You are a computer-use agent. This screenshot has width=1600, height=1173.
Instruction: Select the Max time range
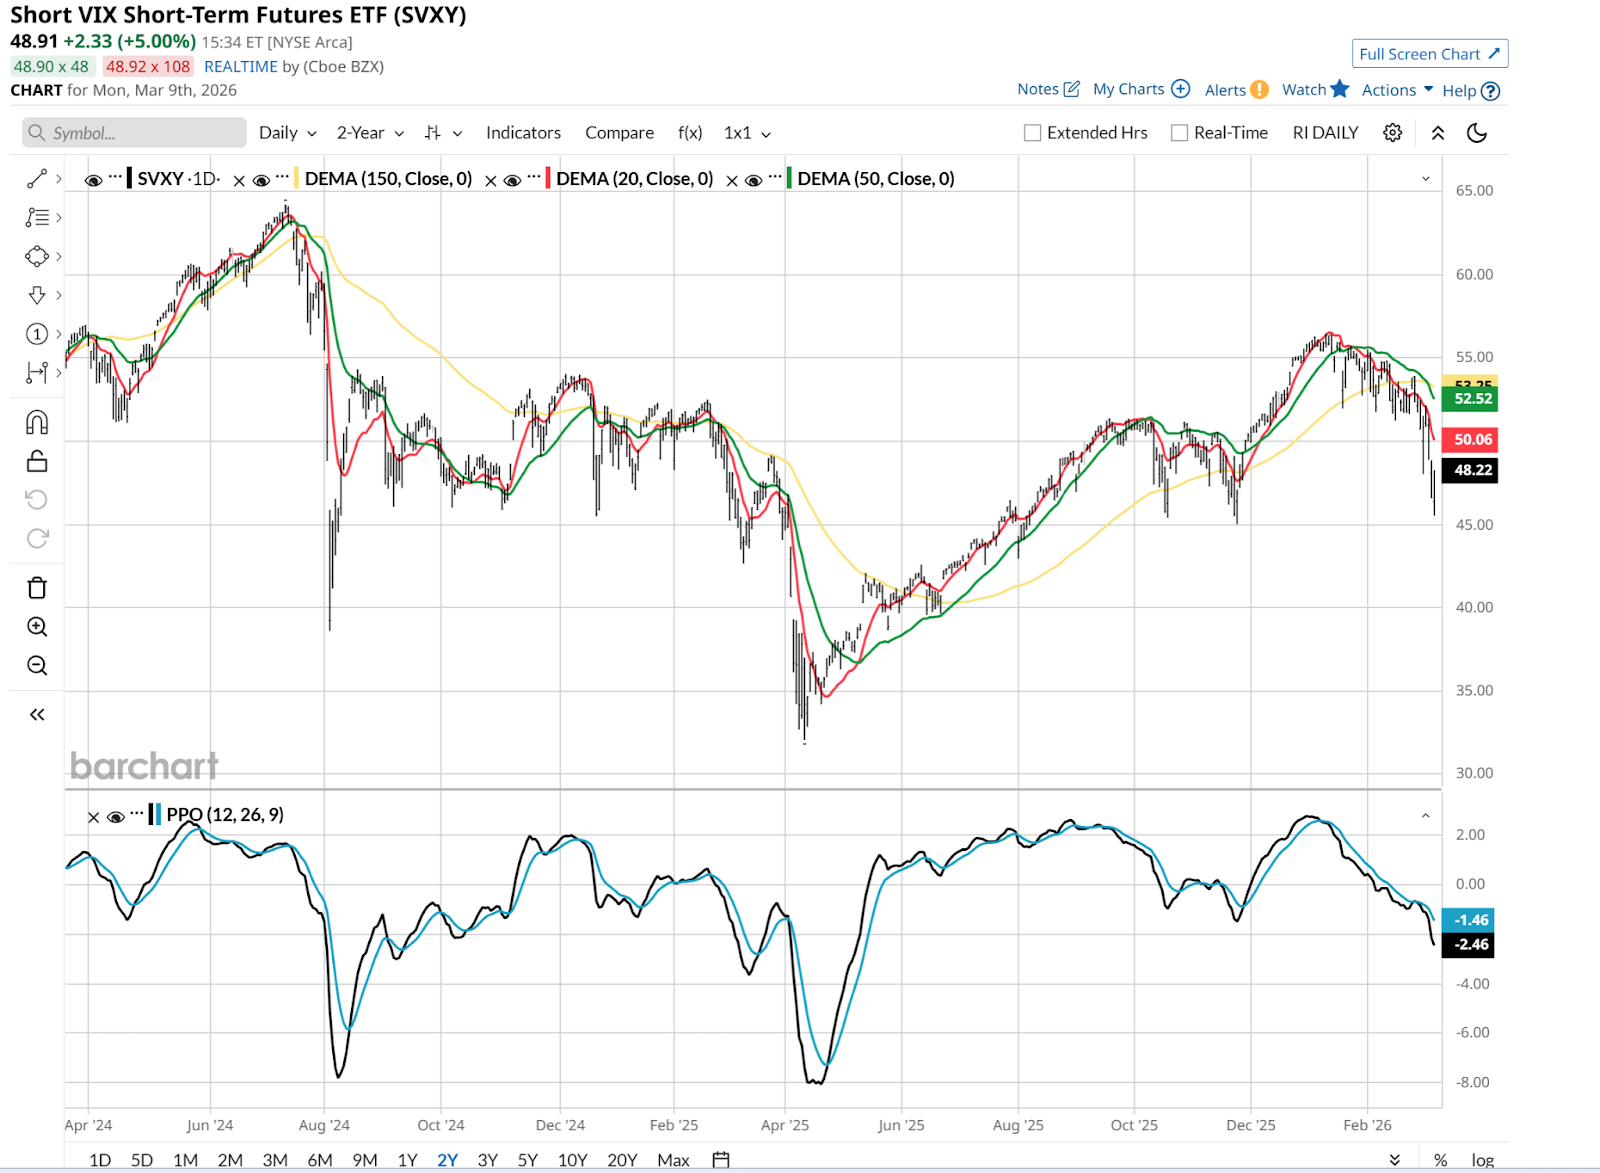pos(673,1160)
